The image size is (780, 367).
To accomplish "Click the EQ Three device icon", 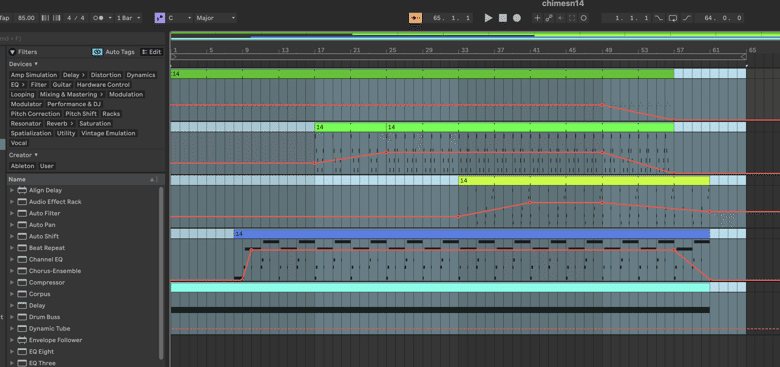I will 22,363.
